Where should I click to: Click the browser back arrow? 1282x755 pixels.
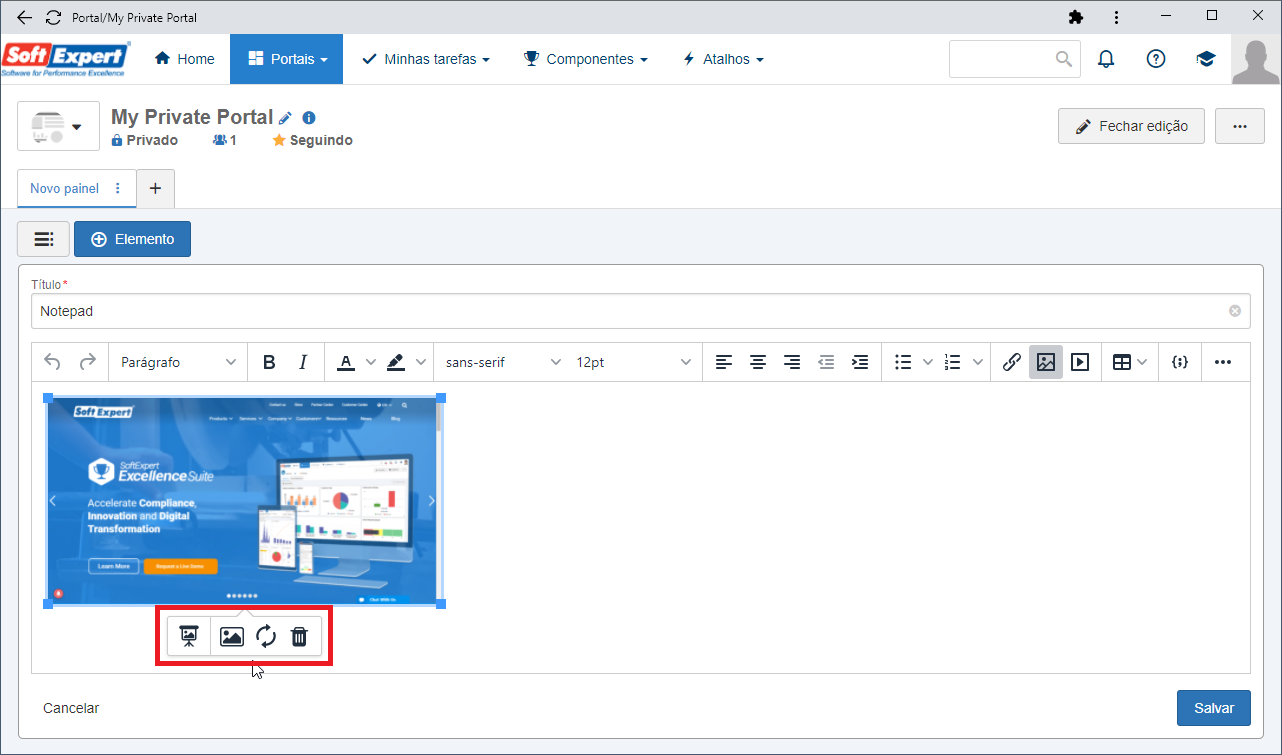[25, 17]
